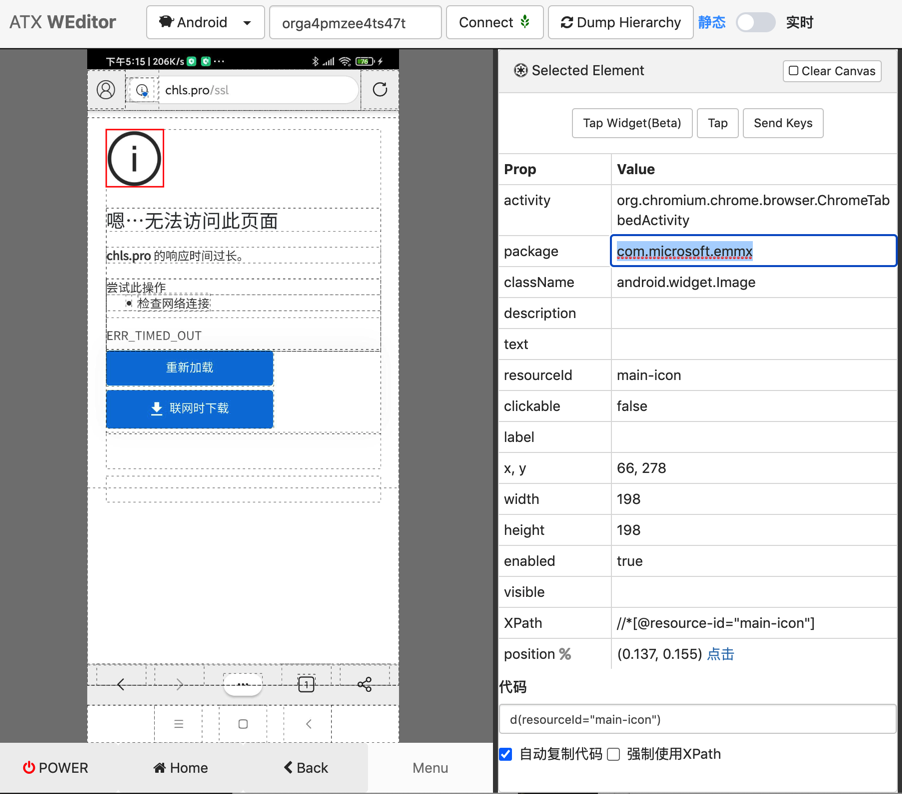Select the 实时 mode label
Image resolution: width=902 pixels, height=794 pixels.
click(800, 22)
